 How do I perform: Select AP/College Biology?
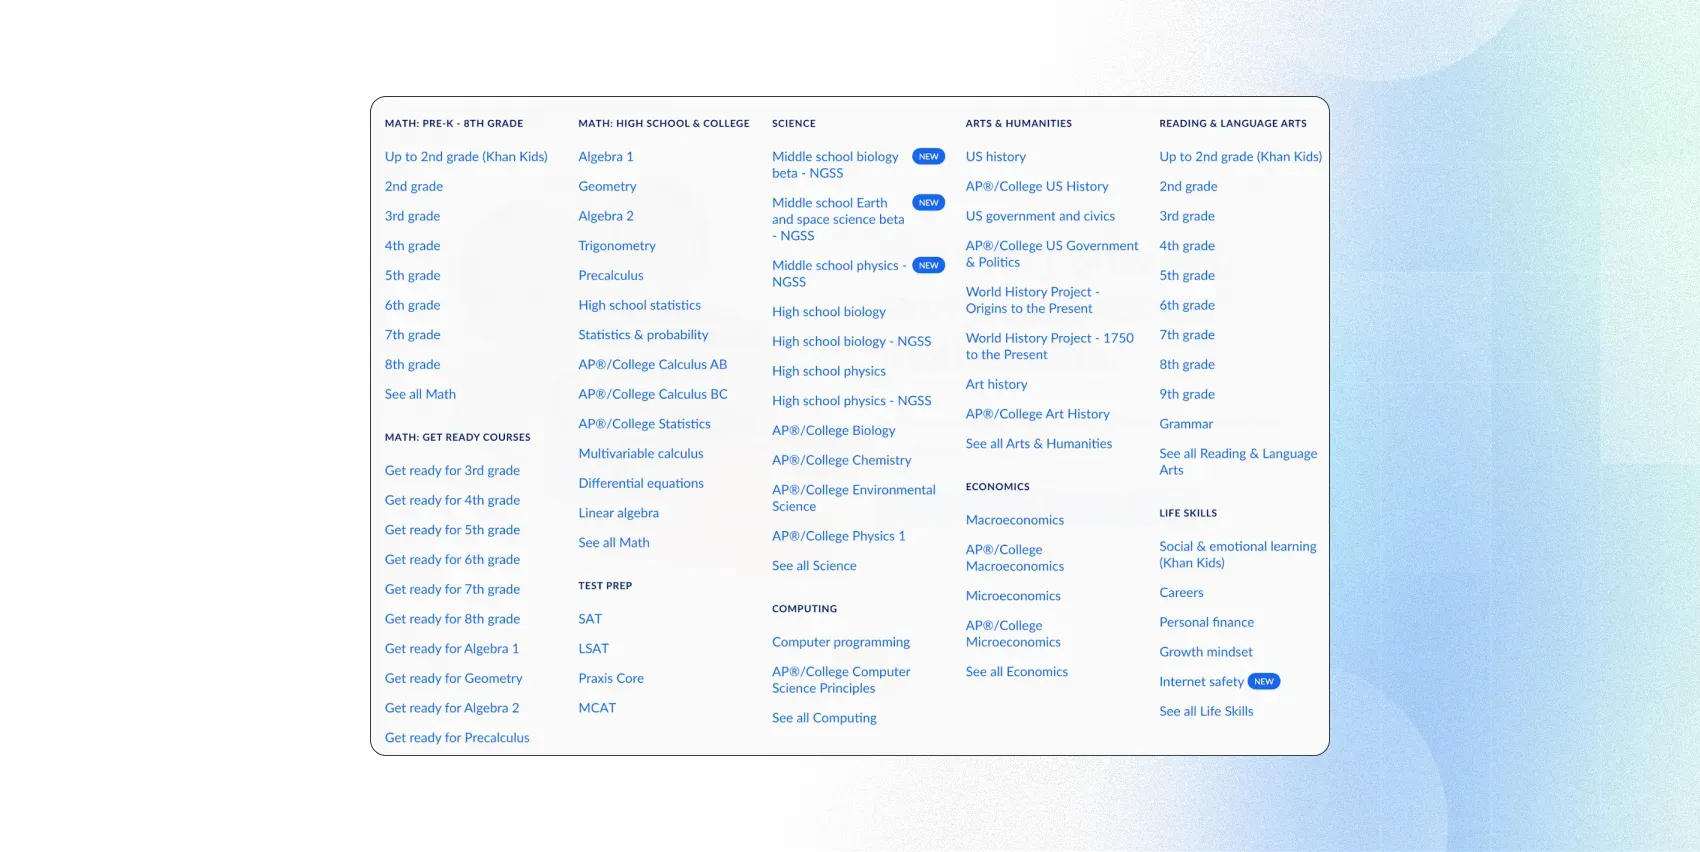833,431
